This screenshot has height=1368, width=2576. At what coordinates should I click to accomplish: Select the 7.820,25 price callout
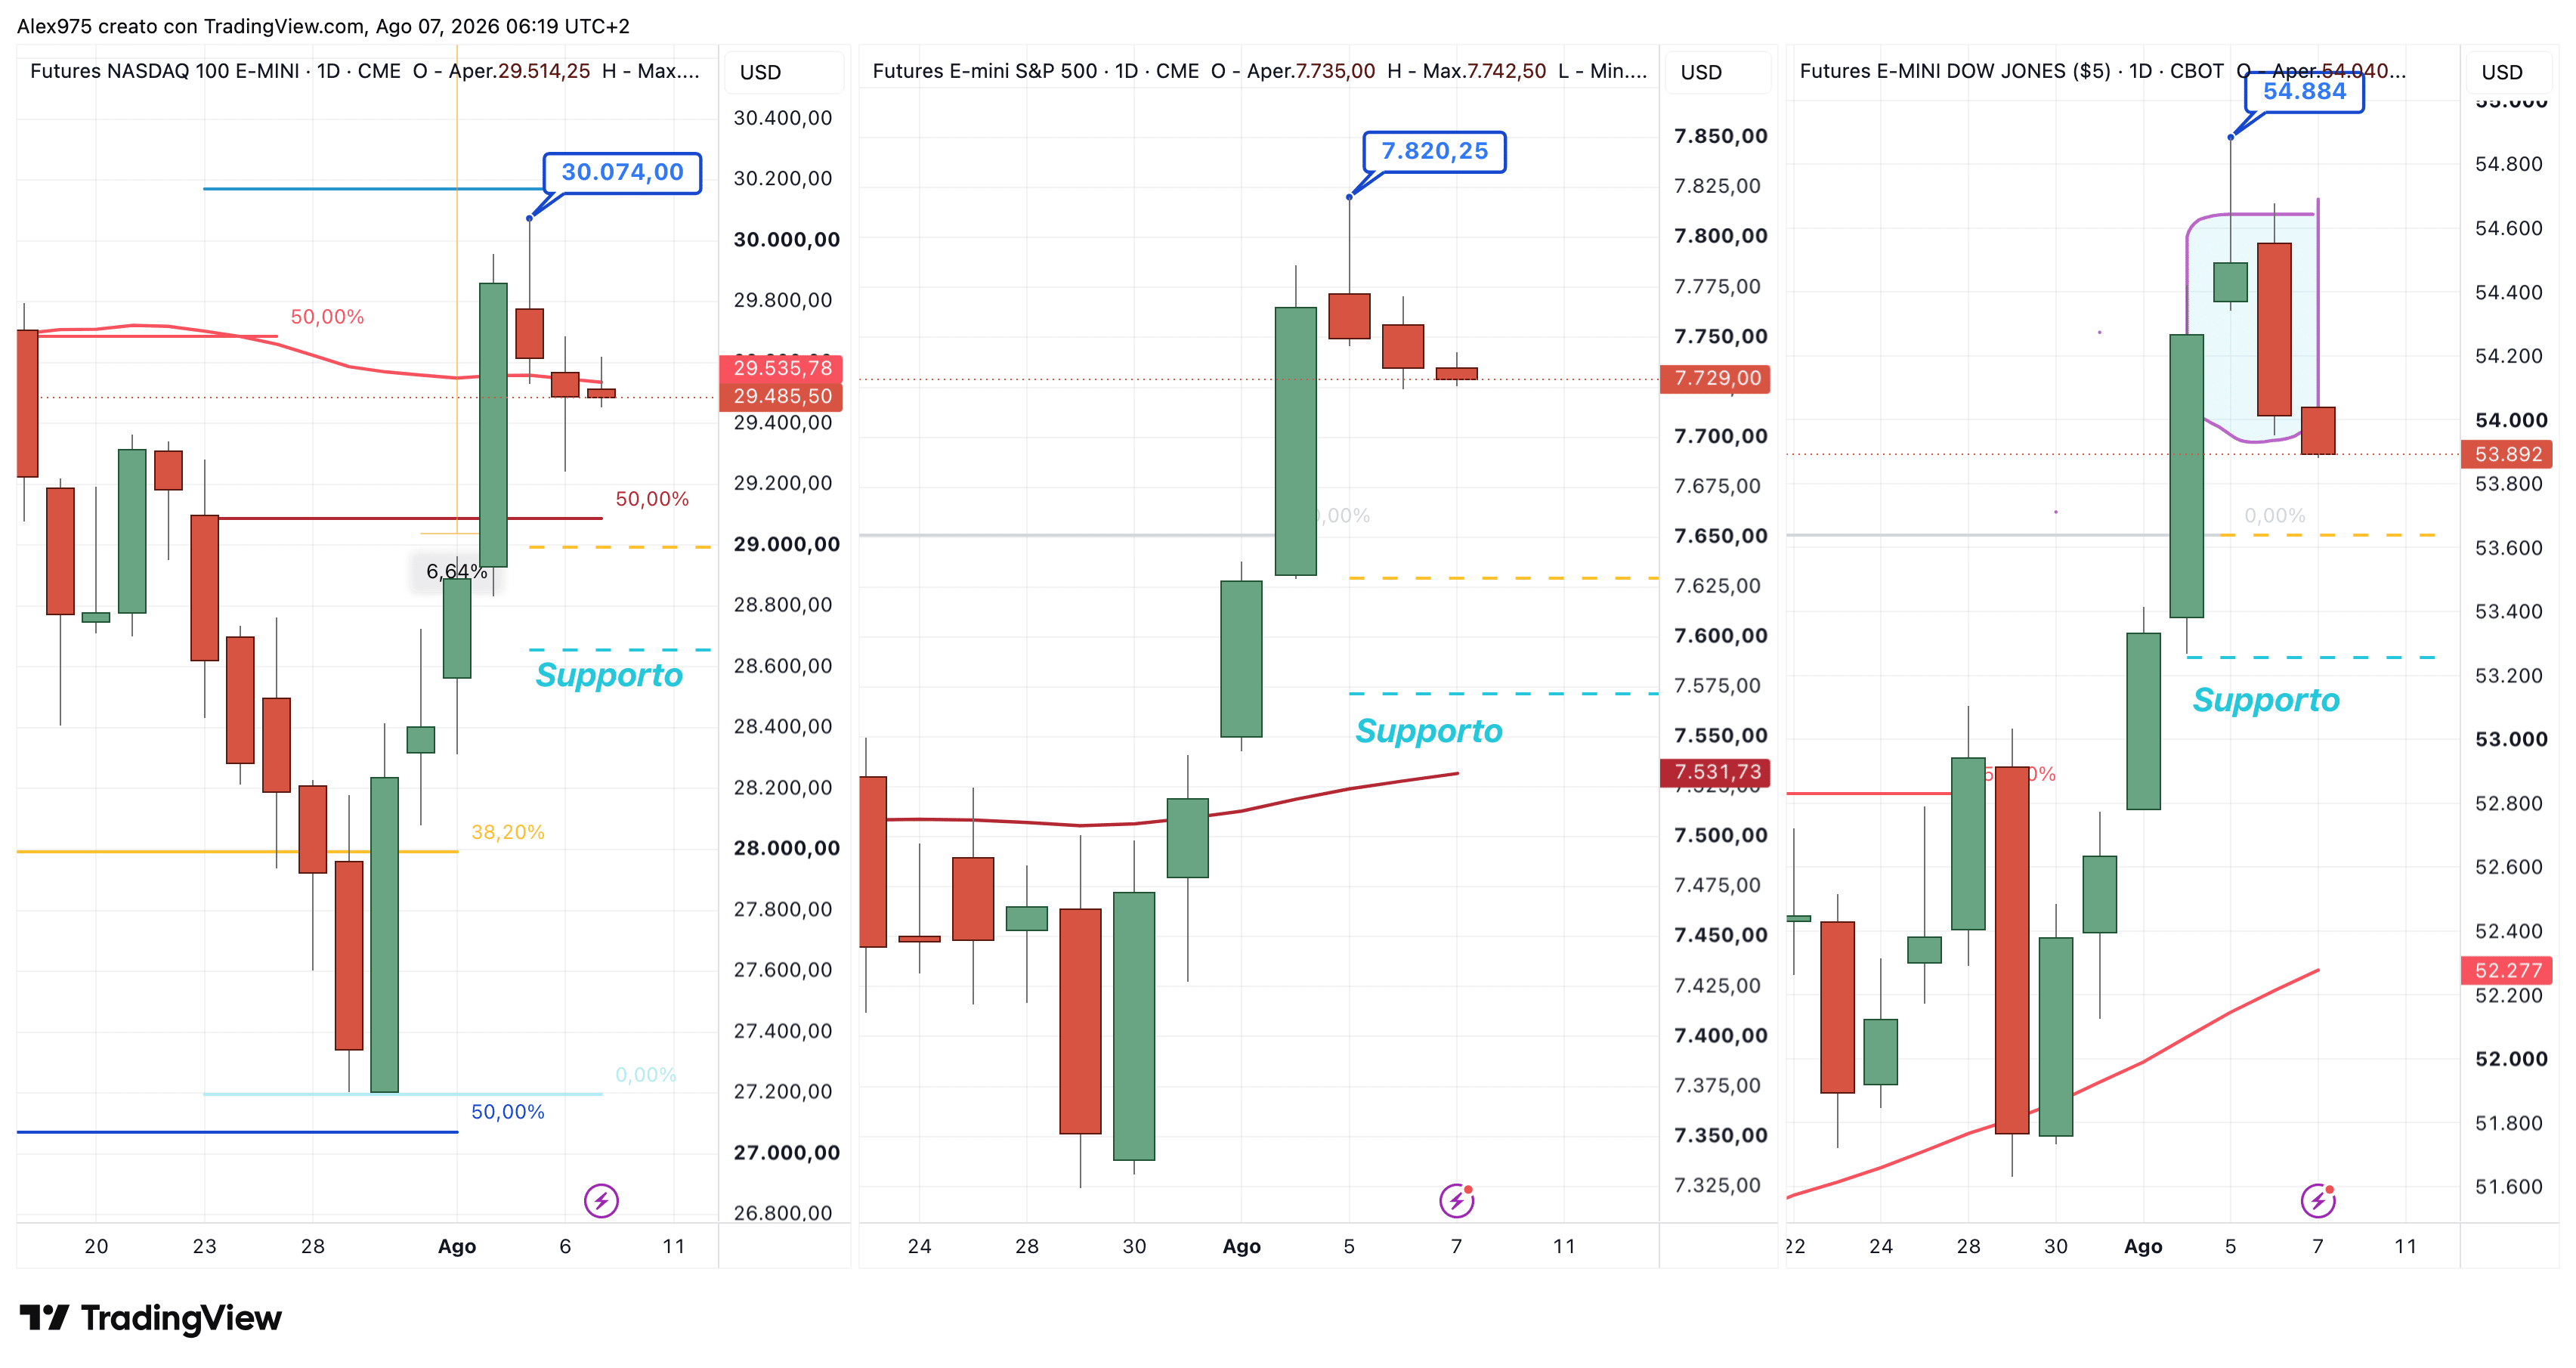(x=1434, y=151)
